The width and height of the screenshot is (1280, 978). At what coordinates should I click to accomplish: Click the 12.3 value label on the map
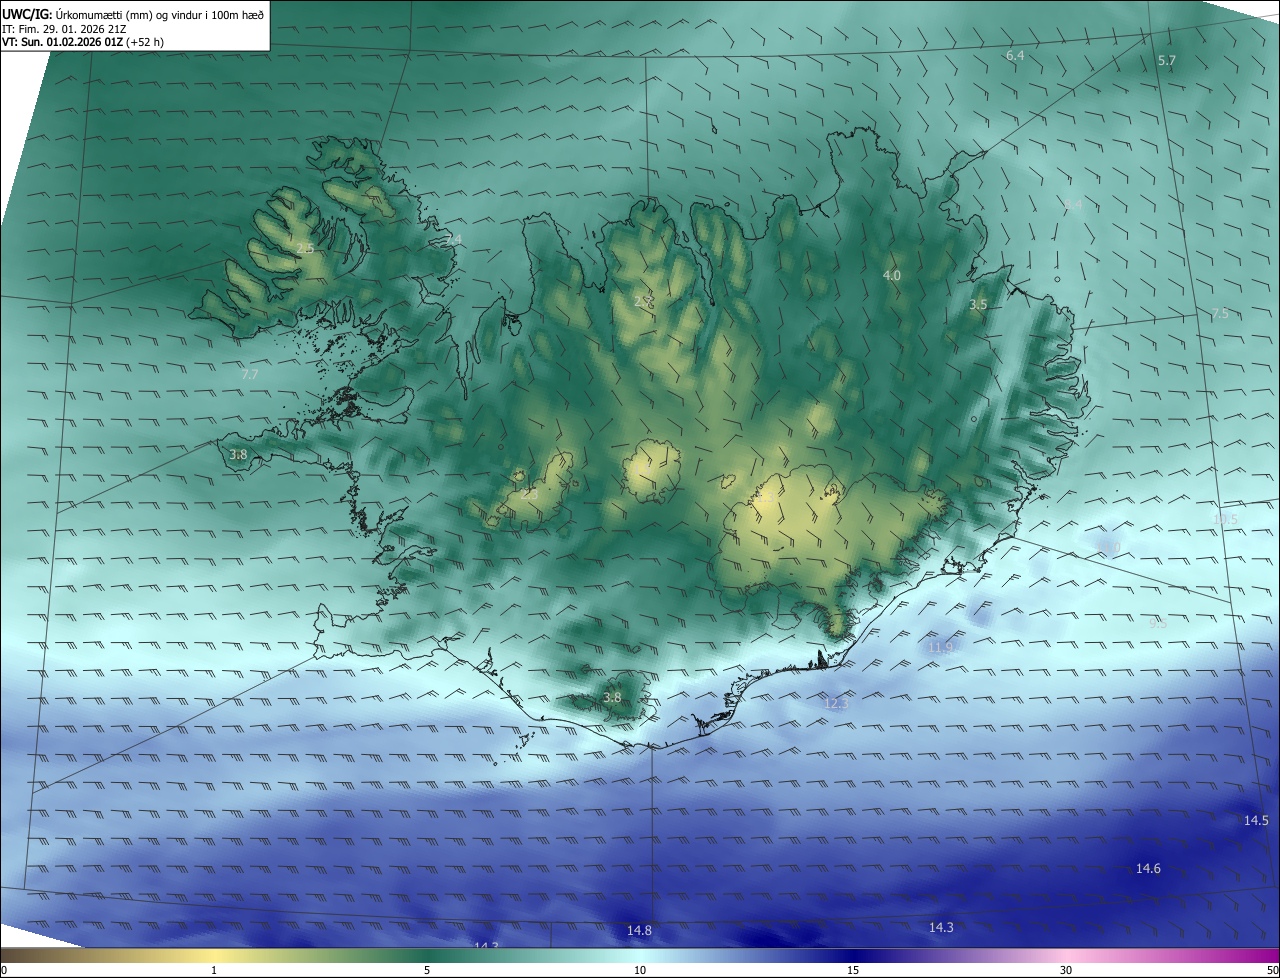coord(836,704)
